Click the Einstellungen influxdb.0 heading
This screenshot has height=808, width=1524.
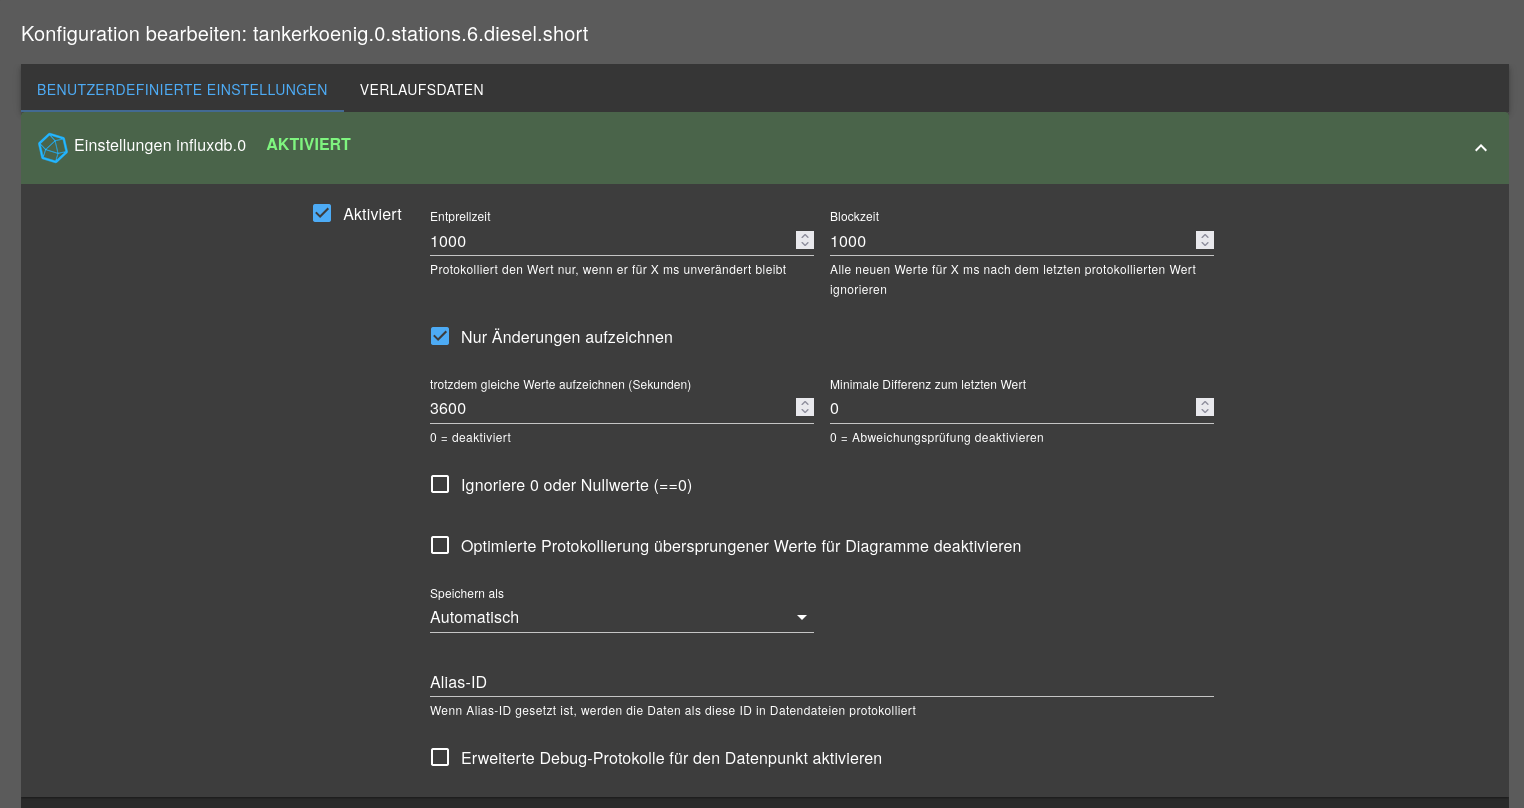tap(160, 146)
